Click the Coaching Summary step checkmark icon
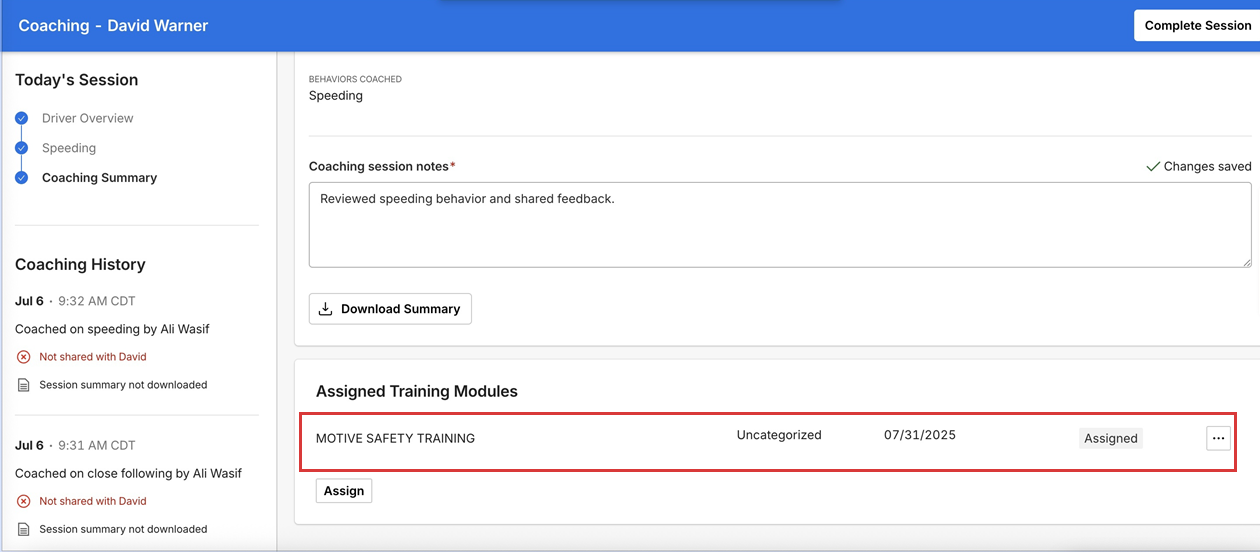 point(22,178)
